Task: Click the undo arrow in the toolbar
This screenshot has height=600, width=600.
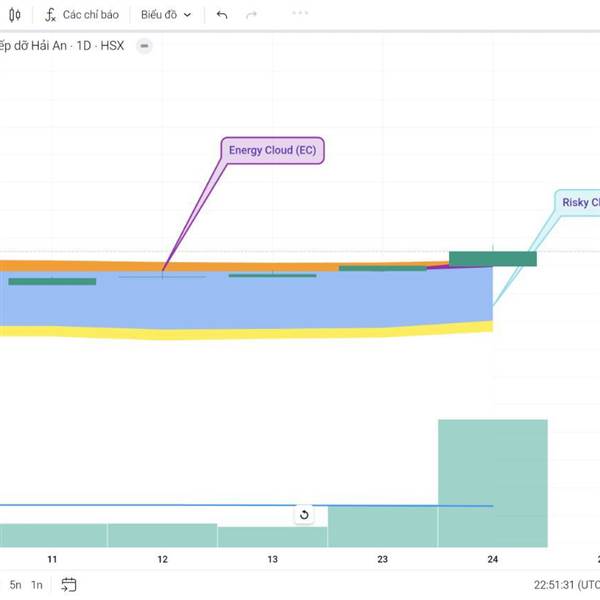Action: pyautogui.click(x=222, y=15)
